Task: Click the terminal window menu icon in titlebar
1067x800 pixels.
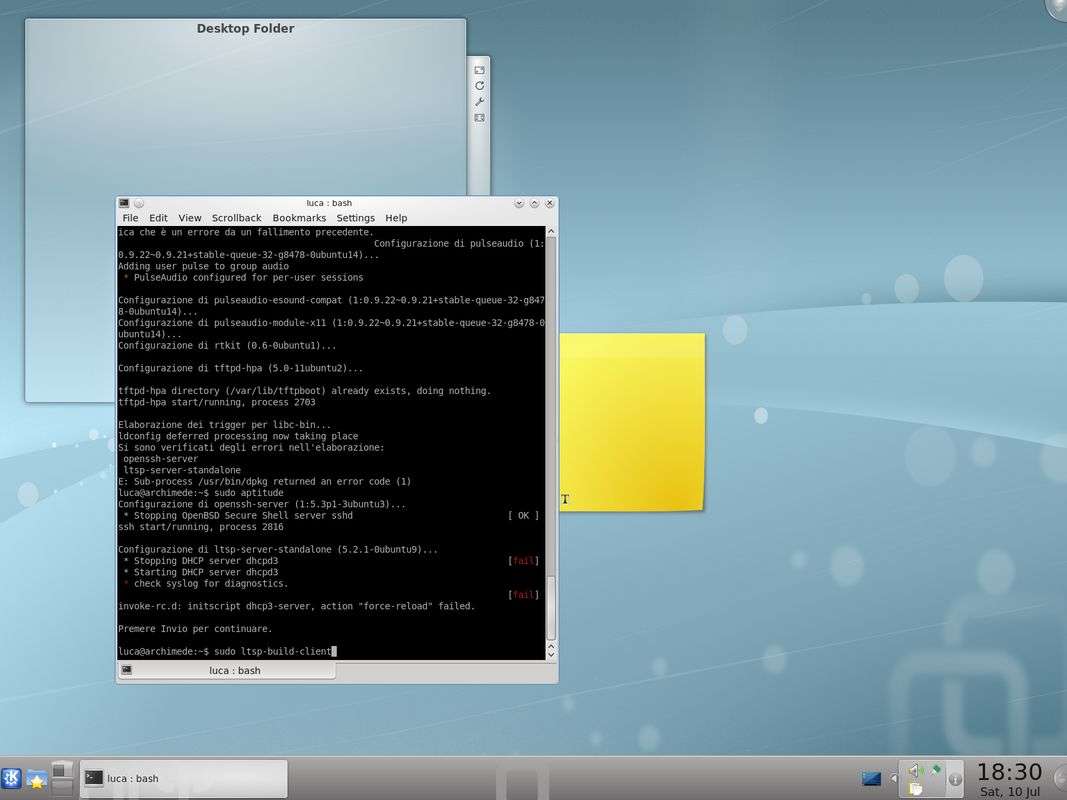Action: pyautogui.click(x=124, y=203)
